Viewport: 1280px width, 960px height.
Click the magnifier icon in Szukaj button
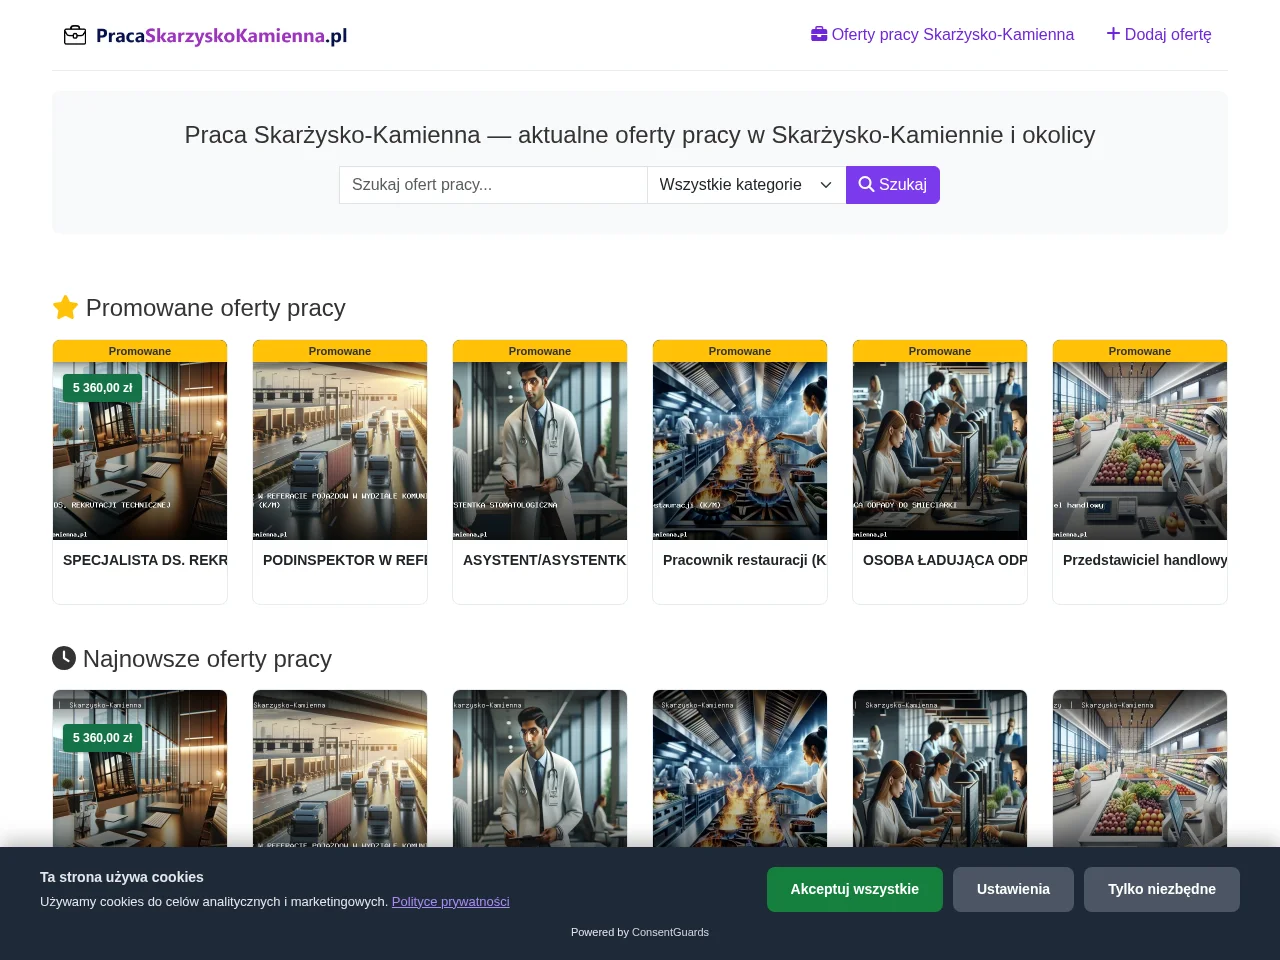(866, 184)
